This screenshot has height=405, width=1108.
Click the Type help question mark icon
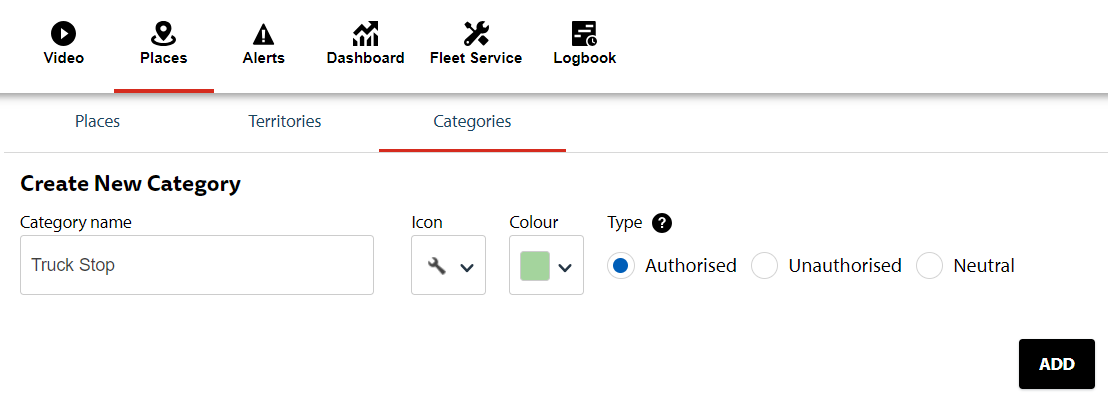(662, 223)
